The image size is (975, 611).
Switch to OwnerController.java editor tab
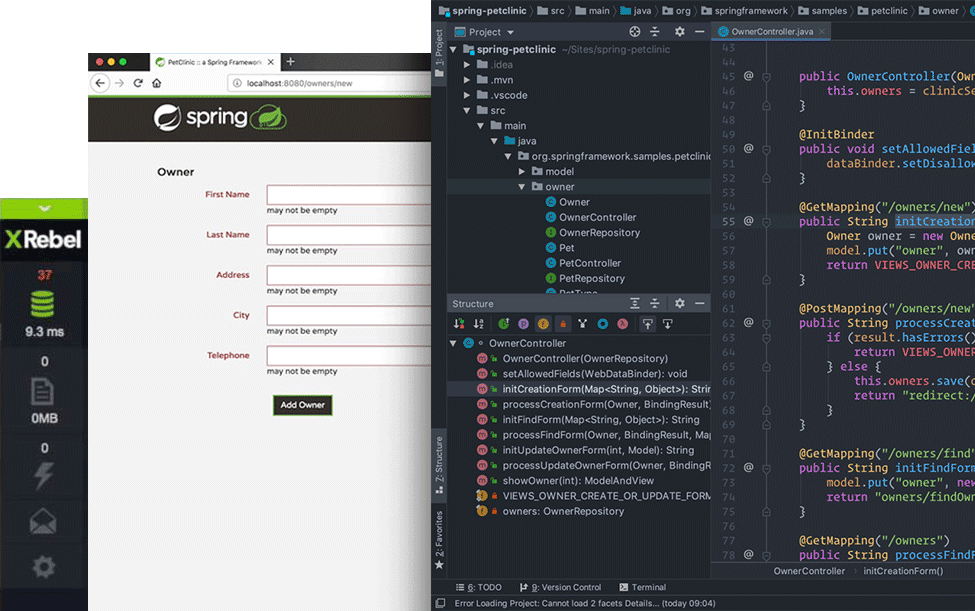(x=772, y=31)
